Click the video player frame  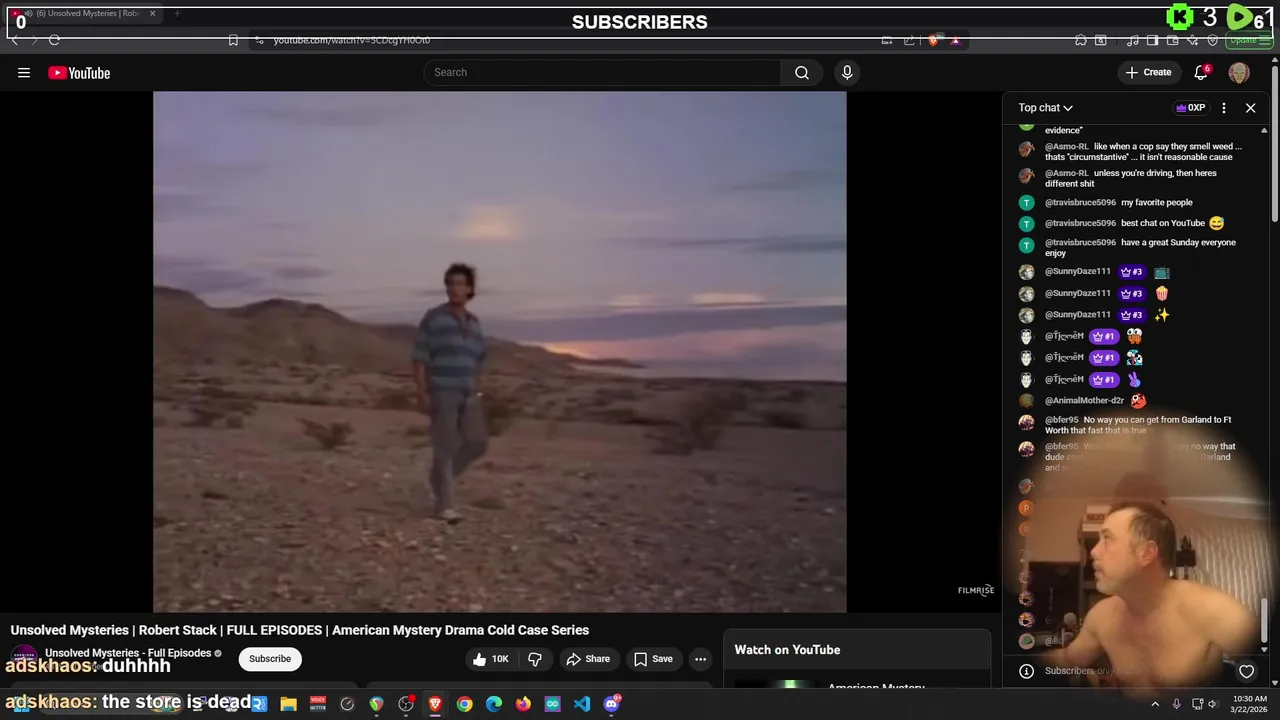coord(500,351)
